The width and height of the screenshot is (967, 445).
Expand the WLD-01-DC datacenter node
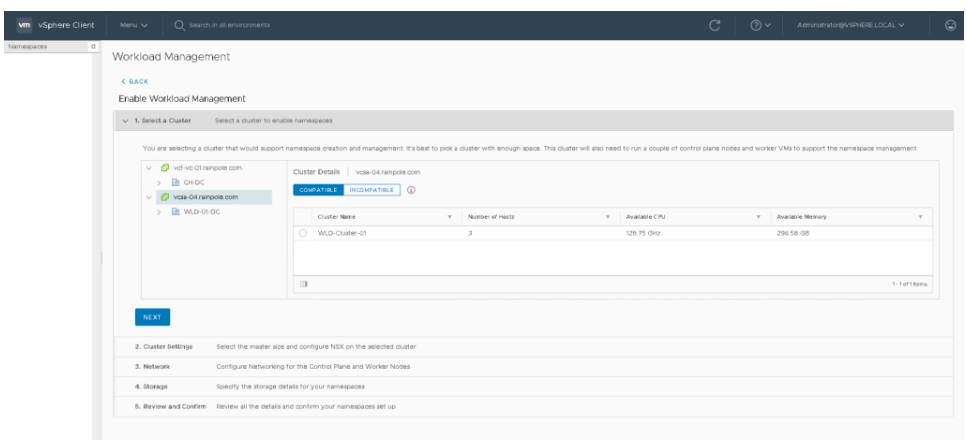[158, 211]
